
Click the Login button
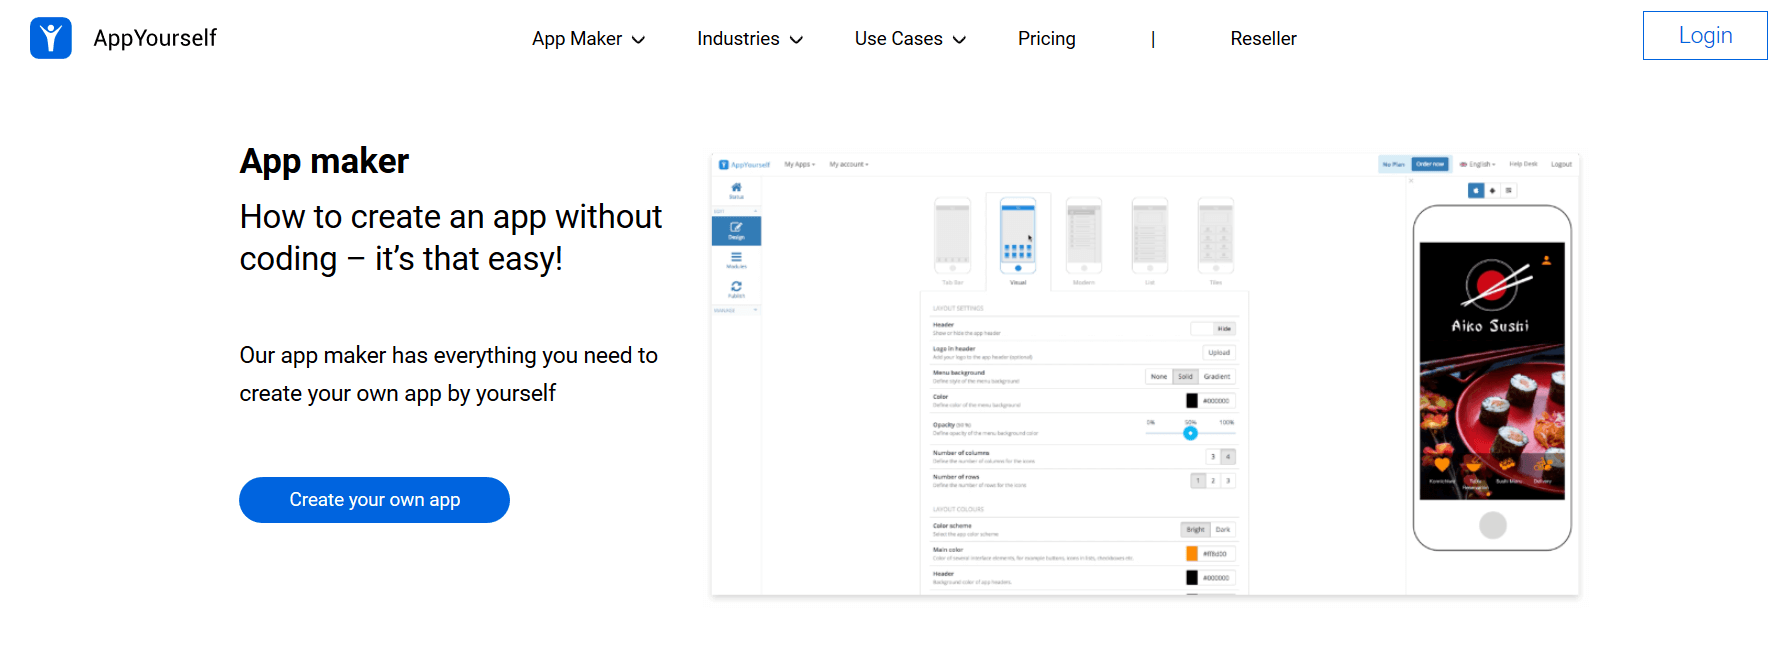[1704, 36]
